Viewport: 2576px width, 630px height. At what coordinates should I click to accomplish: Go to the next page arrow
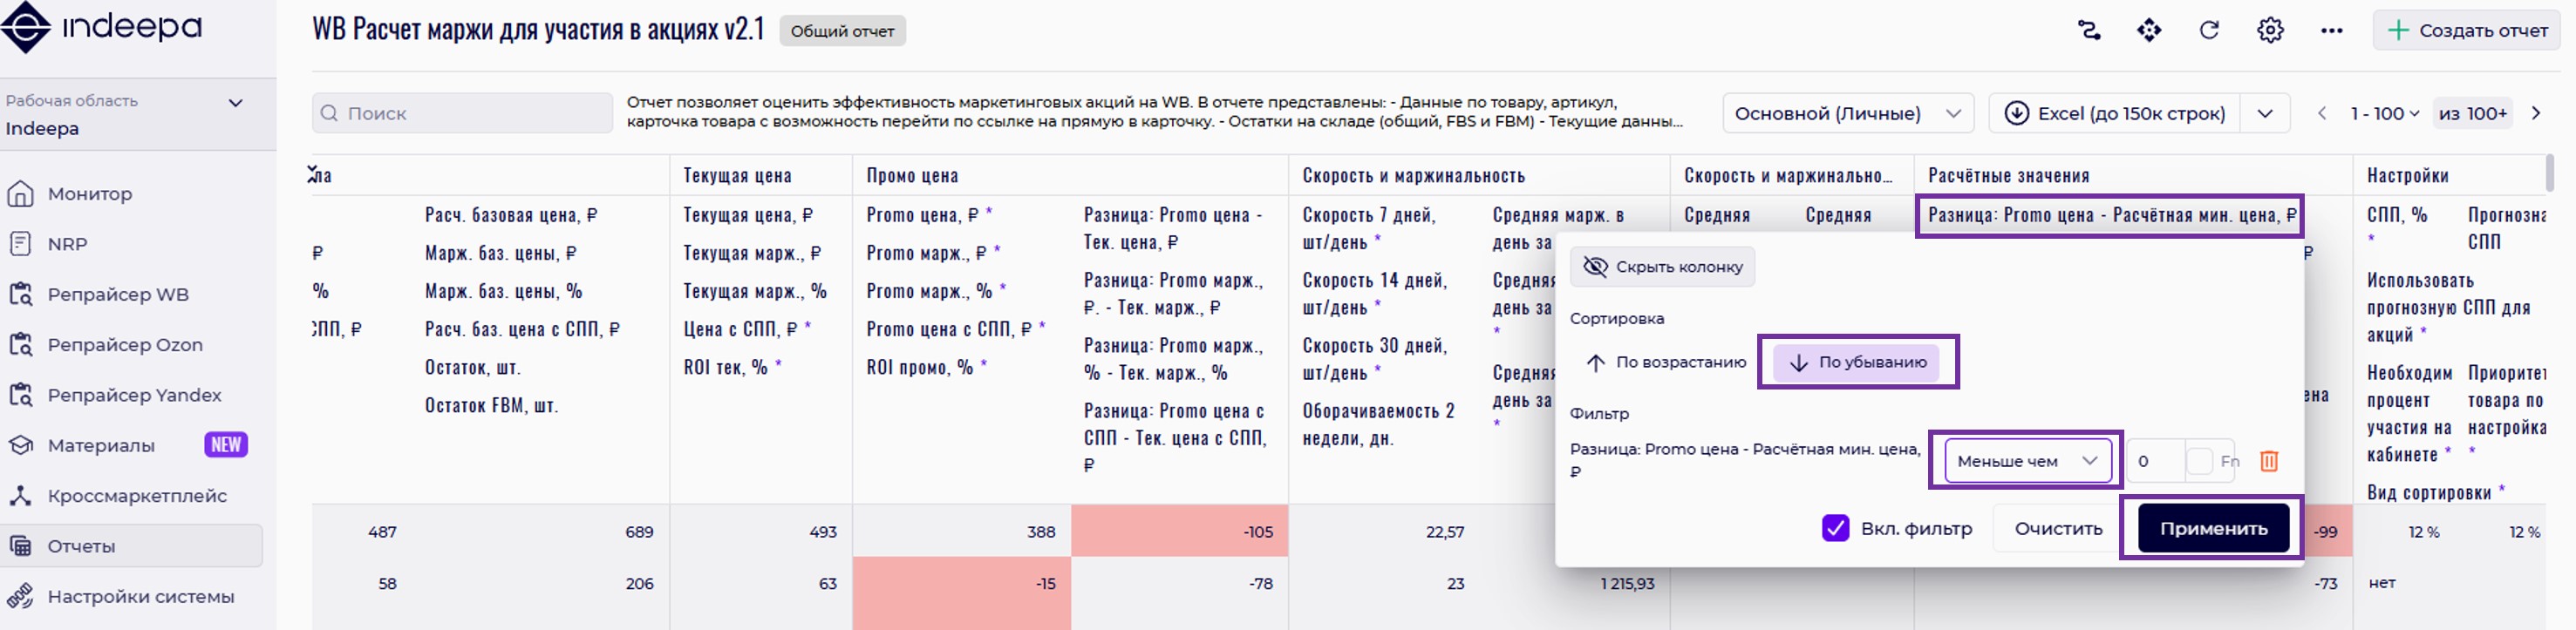coord(2536,113)
